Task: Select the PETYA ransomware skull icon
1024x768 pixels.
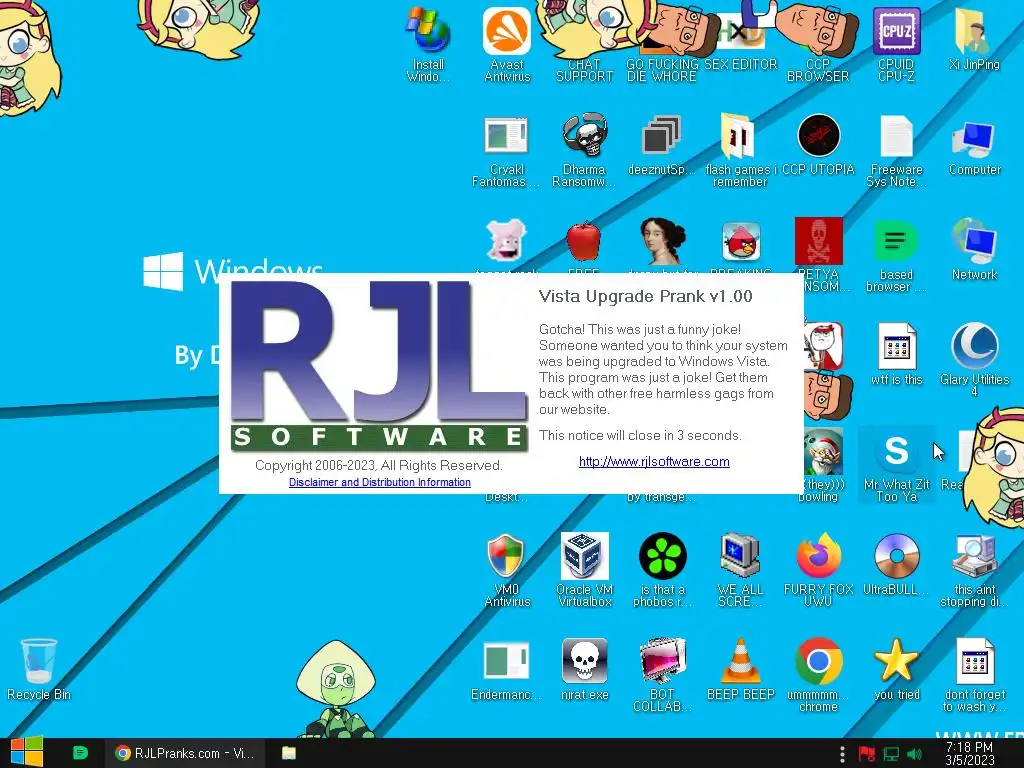Action: (818, 241)
